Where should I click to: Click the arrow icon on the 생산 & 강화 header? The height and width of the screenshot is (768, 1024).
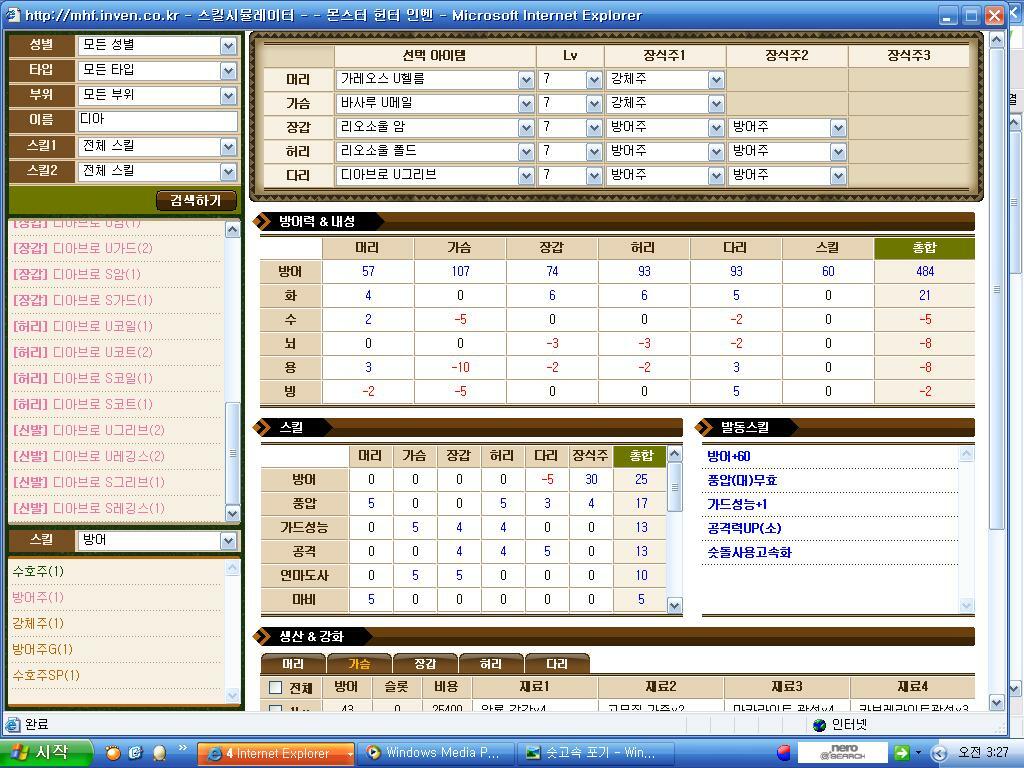click(x=262, y=636)
